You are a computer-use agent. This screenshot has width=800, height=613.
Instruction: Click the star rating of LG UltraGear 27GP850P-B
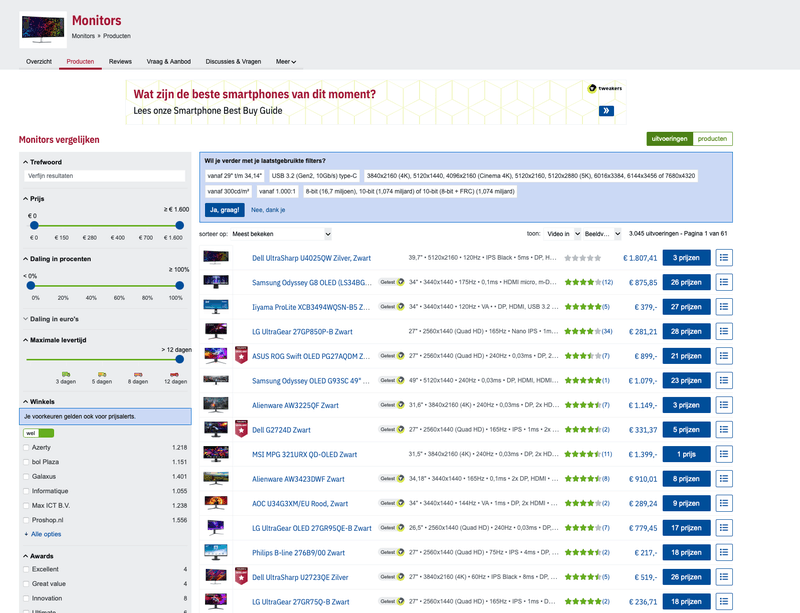pos(583,331)
